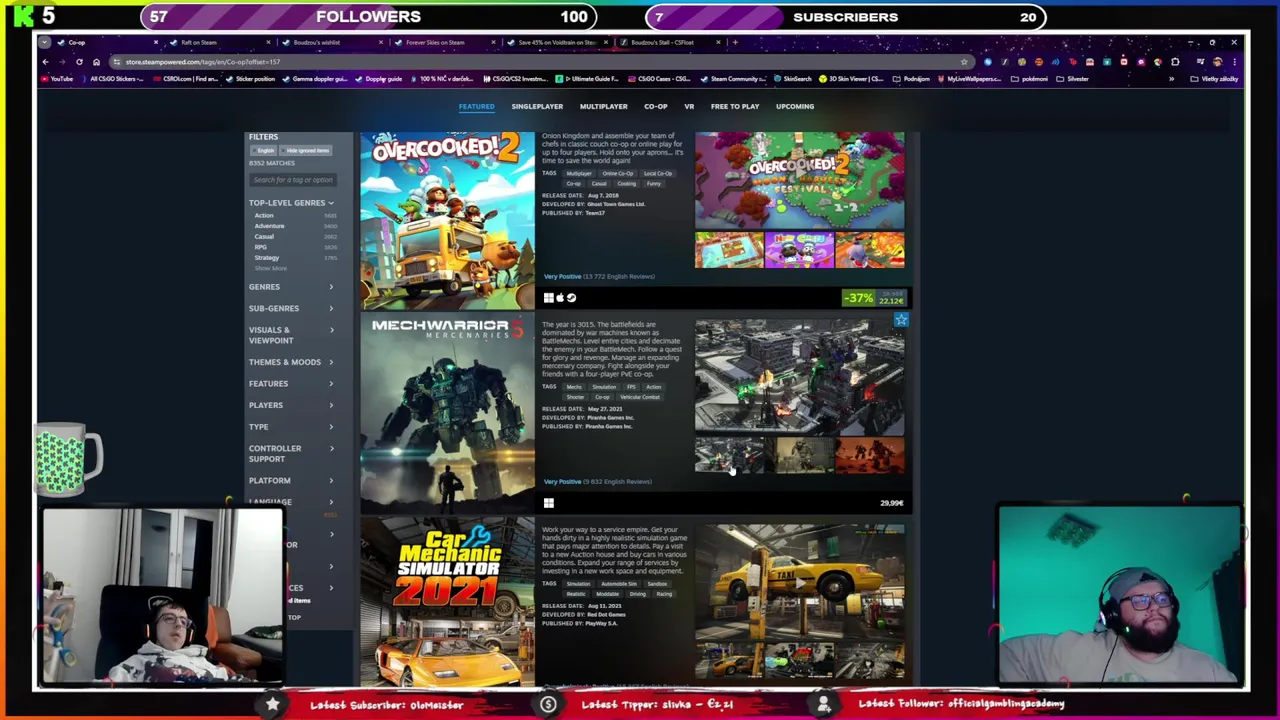Remove the Hide ignored items filter
Viewport: 1280px width, 720px height.
[x=305, y=151]
